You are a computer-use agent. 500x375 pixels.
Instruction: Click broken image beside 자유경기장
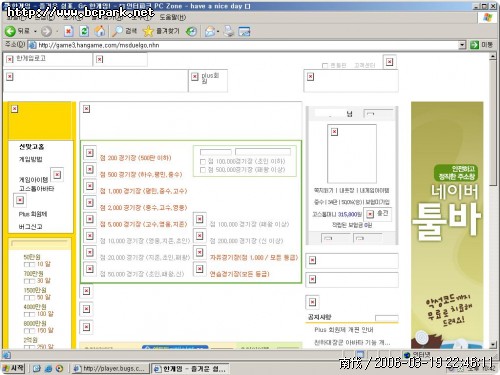click(x=199, y=252)
